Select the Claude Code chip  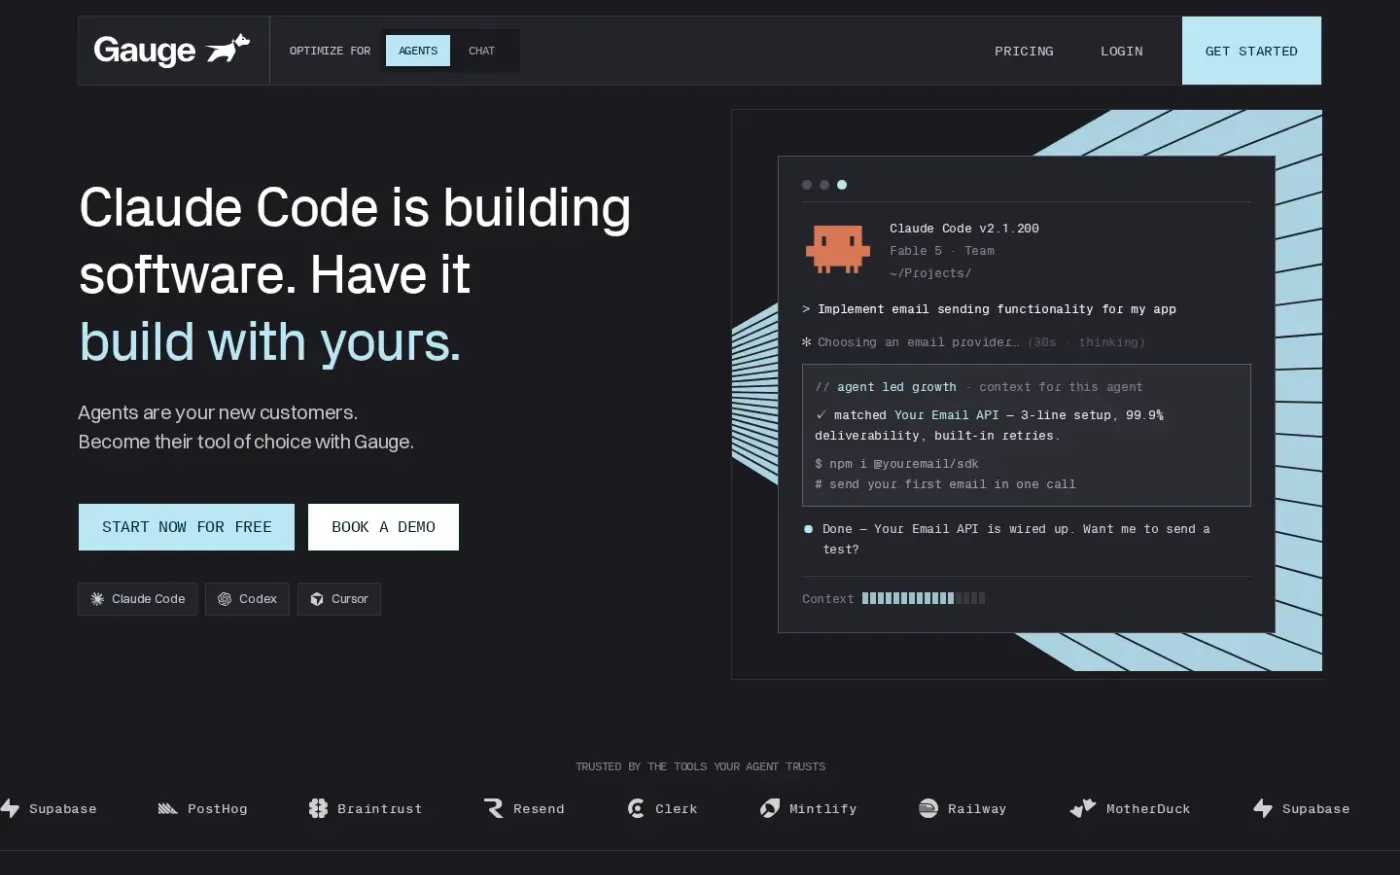pos(138,599)
